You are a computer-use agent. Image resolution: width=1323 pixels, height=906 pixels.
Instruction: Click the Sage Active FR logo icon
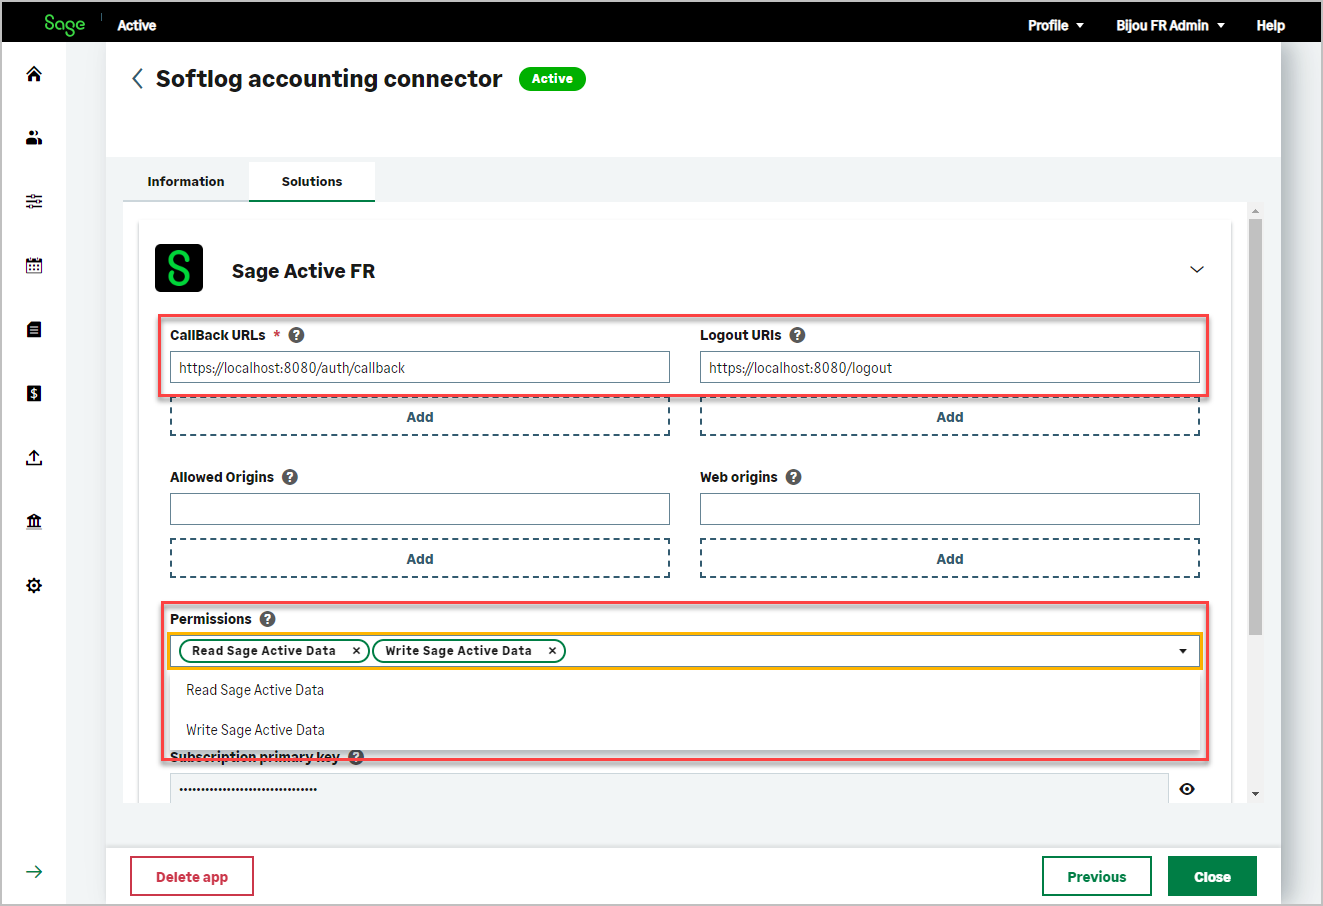tap(179, 268)
